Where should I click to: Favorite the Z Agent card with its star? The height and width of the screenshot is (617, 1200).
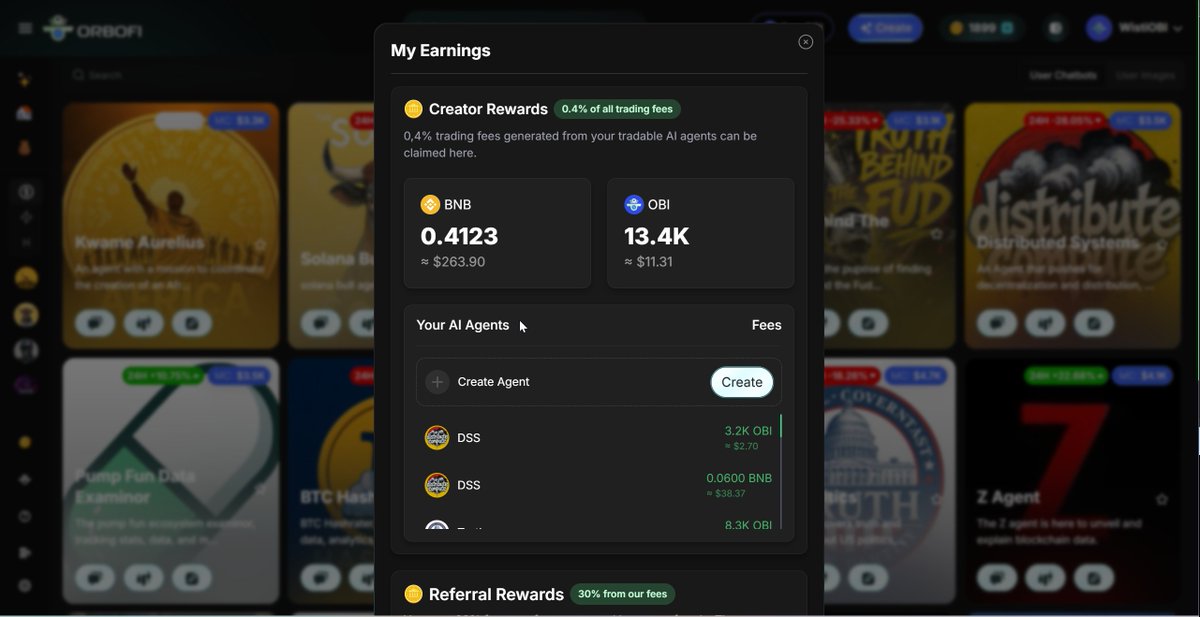click(x=1162, y=499)
